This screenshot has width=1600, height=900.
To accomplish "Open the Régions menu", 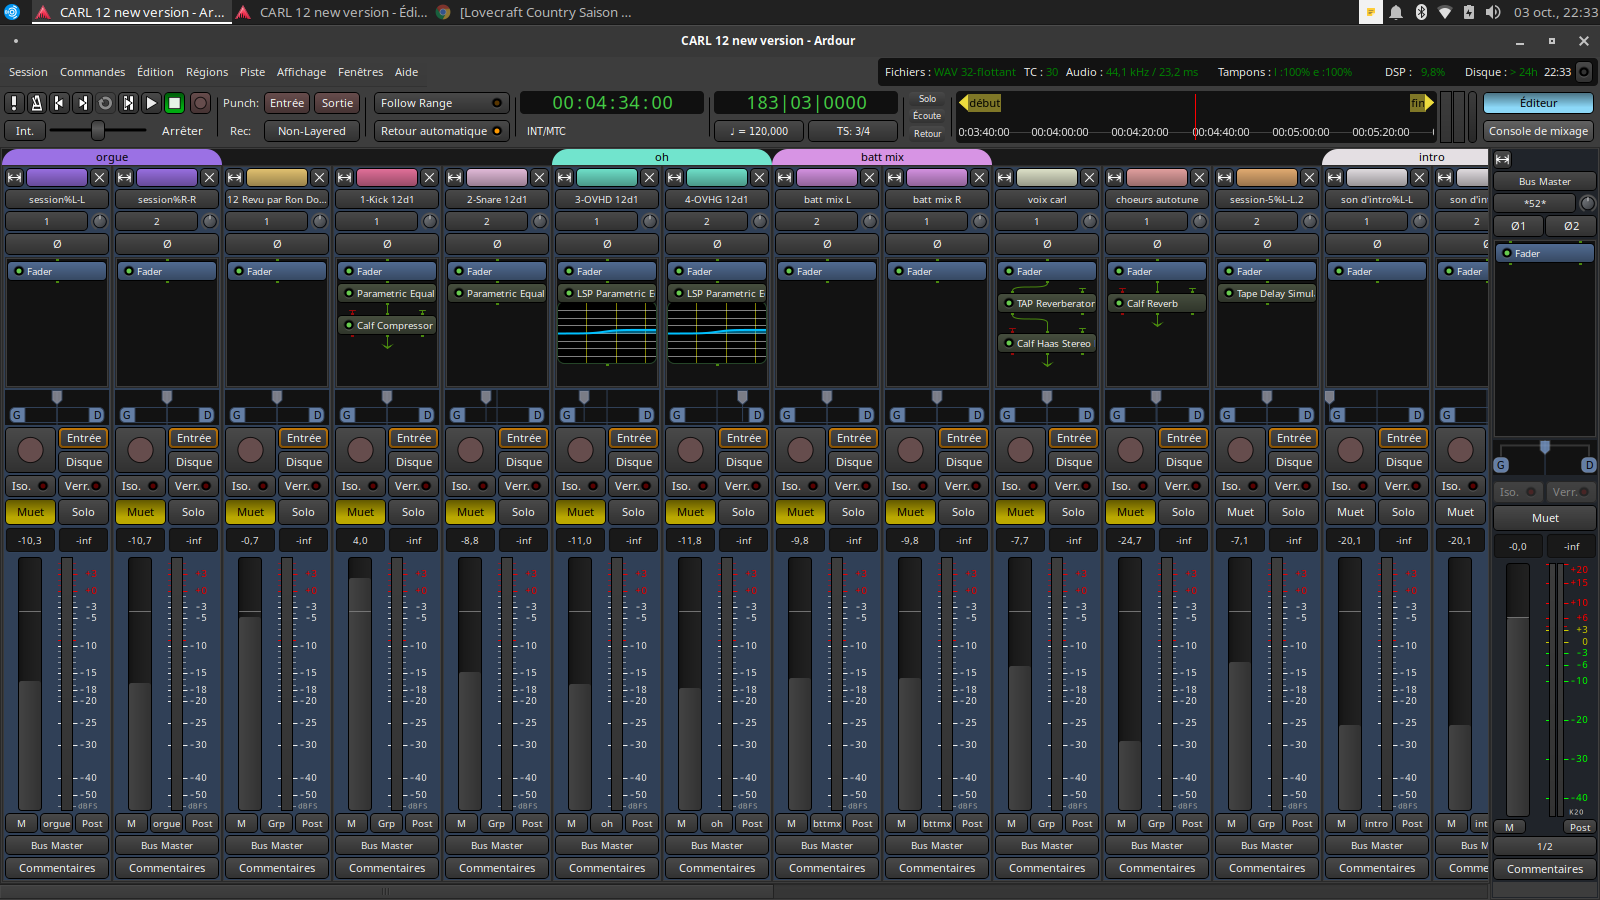I will (x=207, y=72).
